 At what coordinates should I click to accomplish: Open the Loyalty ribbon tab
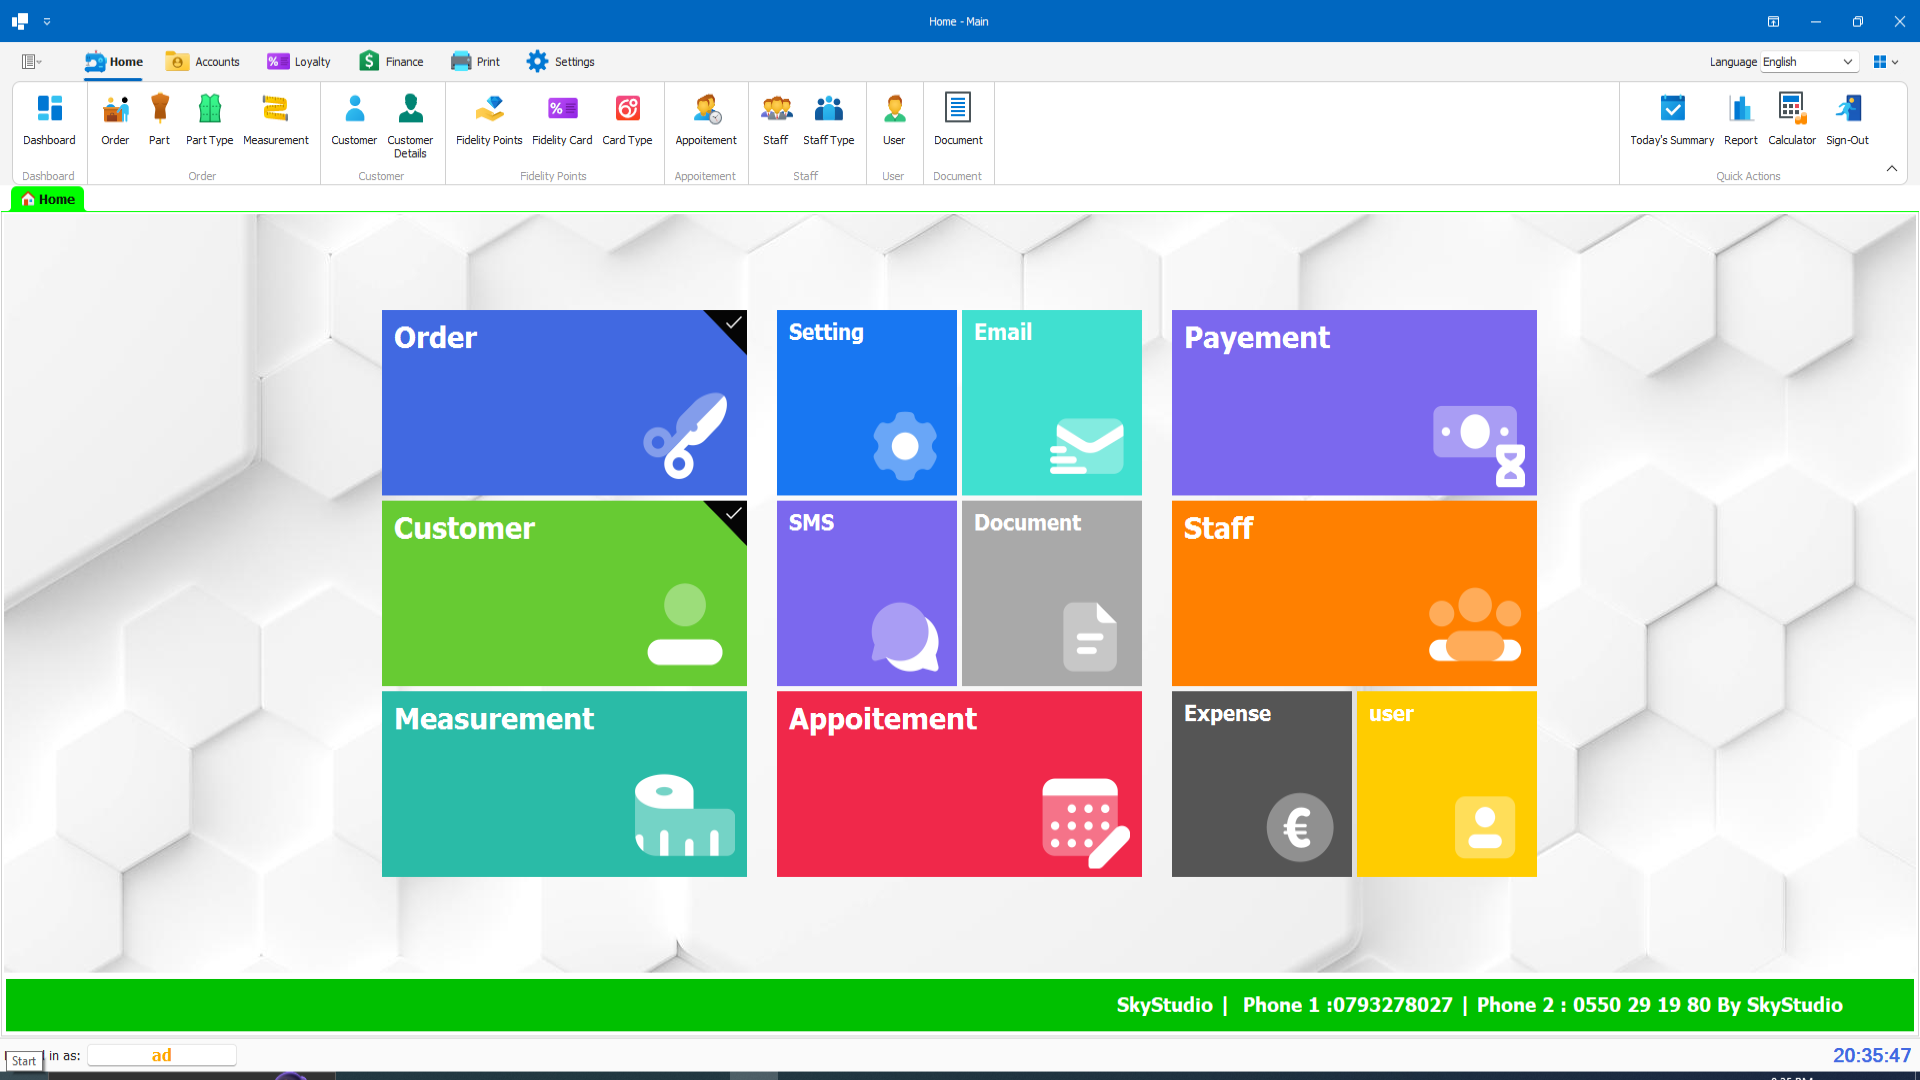tap(298, 62)
